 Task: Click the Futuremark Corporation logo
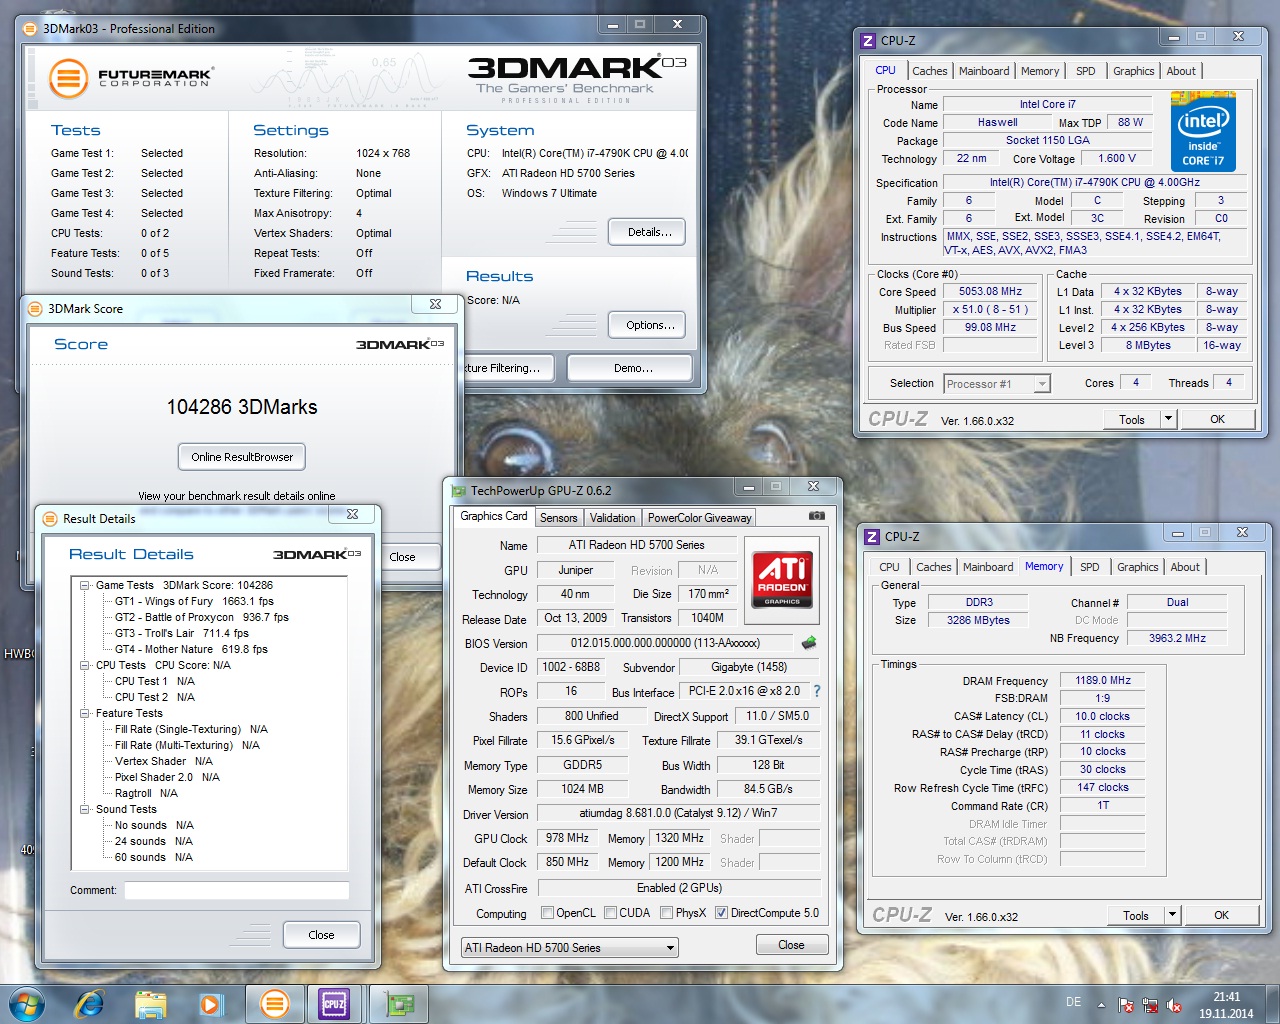(130, 77)
